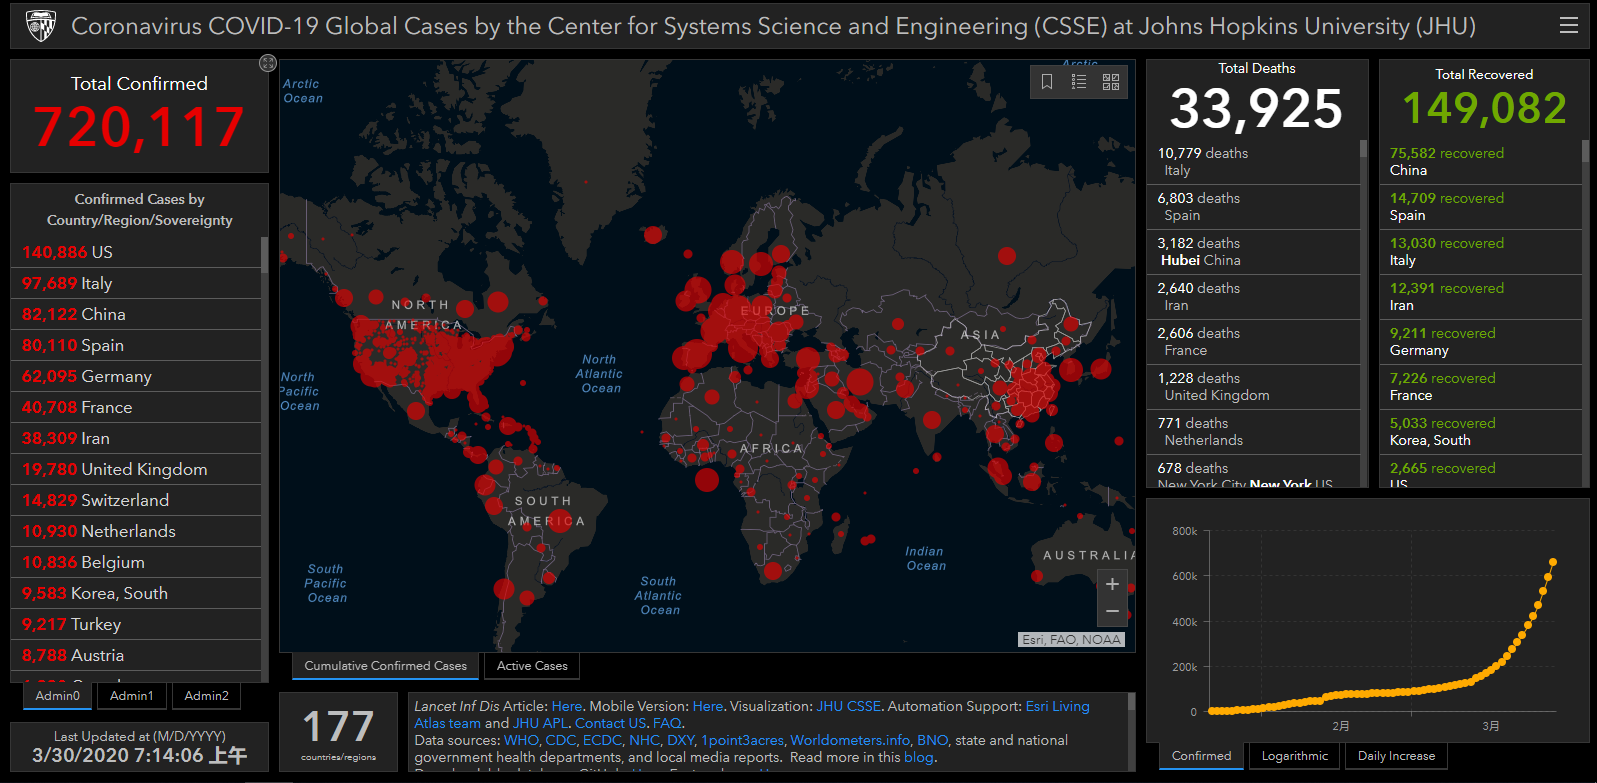This screenshot has height=783, width=1597.
Task: Select Belgium row with 10,836 cases
Action: click(x=137, y=562)
